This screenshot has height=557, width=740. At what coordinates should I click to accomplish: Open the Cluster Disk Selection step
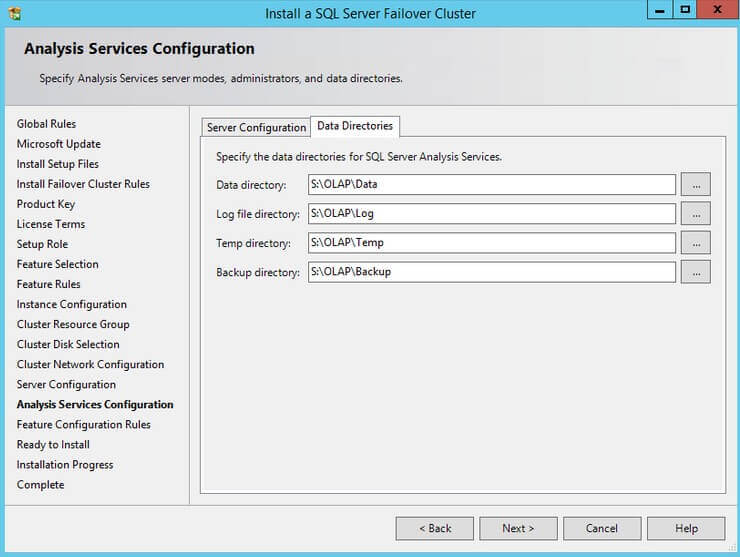click(x=68, y=344)
